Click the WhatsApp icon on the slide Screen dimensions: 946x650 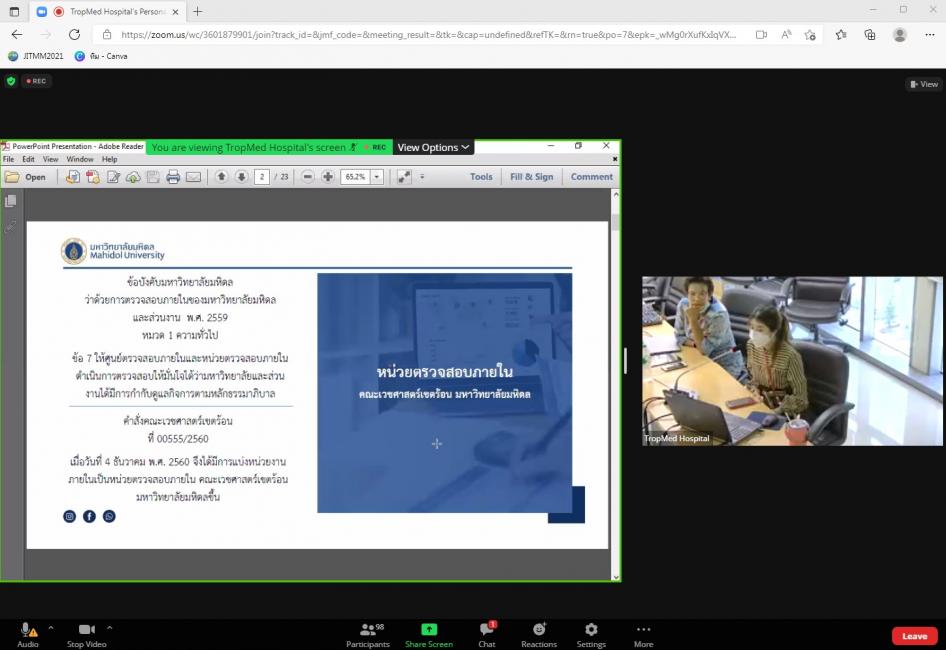click(109, 516)
